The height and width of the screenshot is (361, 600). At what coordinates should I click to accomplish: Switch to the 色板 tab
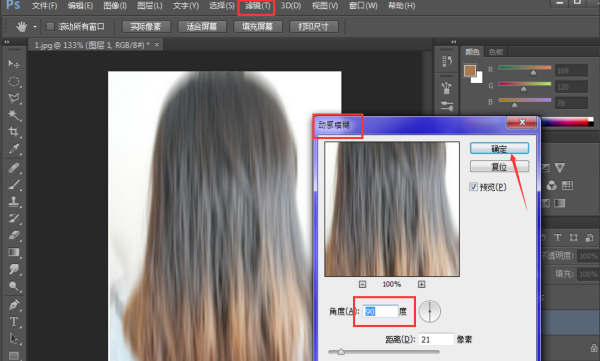(x=496, y=52)
